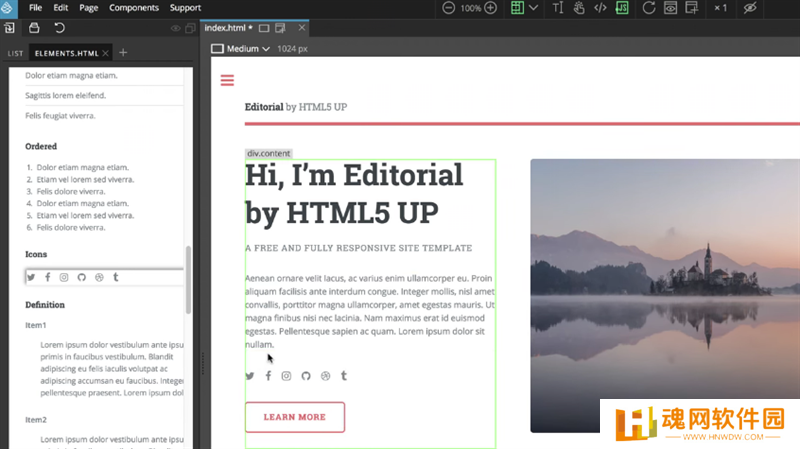This screenshot has width=800, height=449.
Task: Toggle the JS enabled icon
Action: pyautogui.click(x=622, y=8)
